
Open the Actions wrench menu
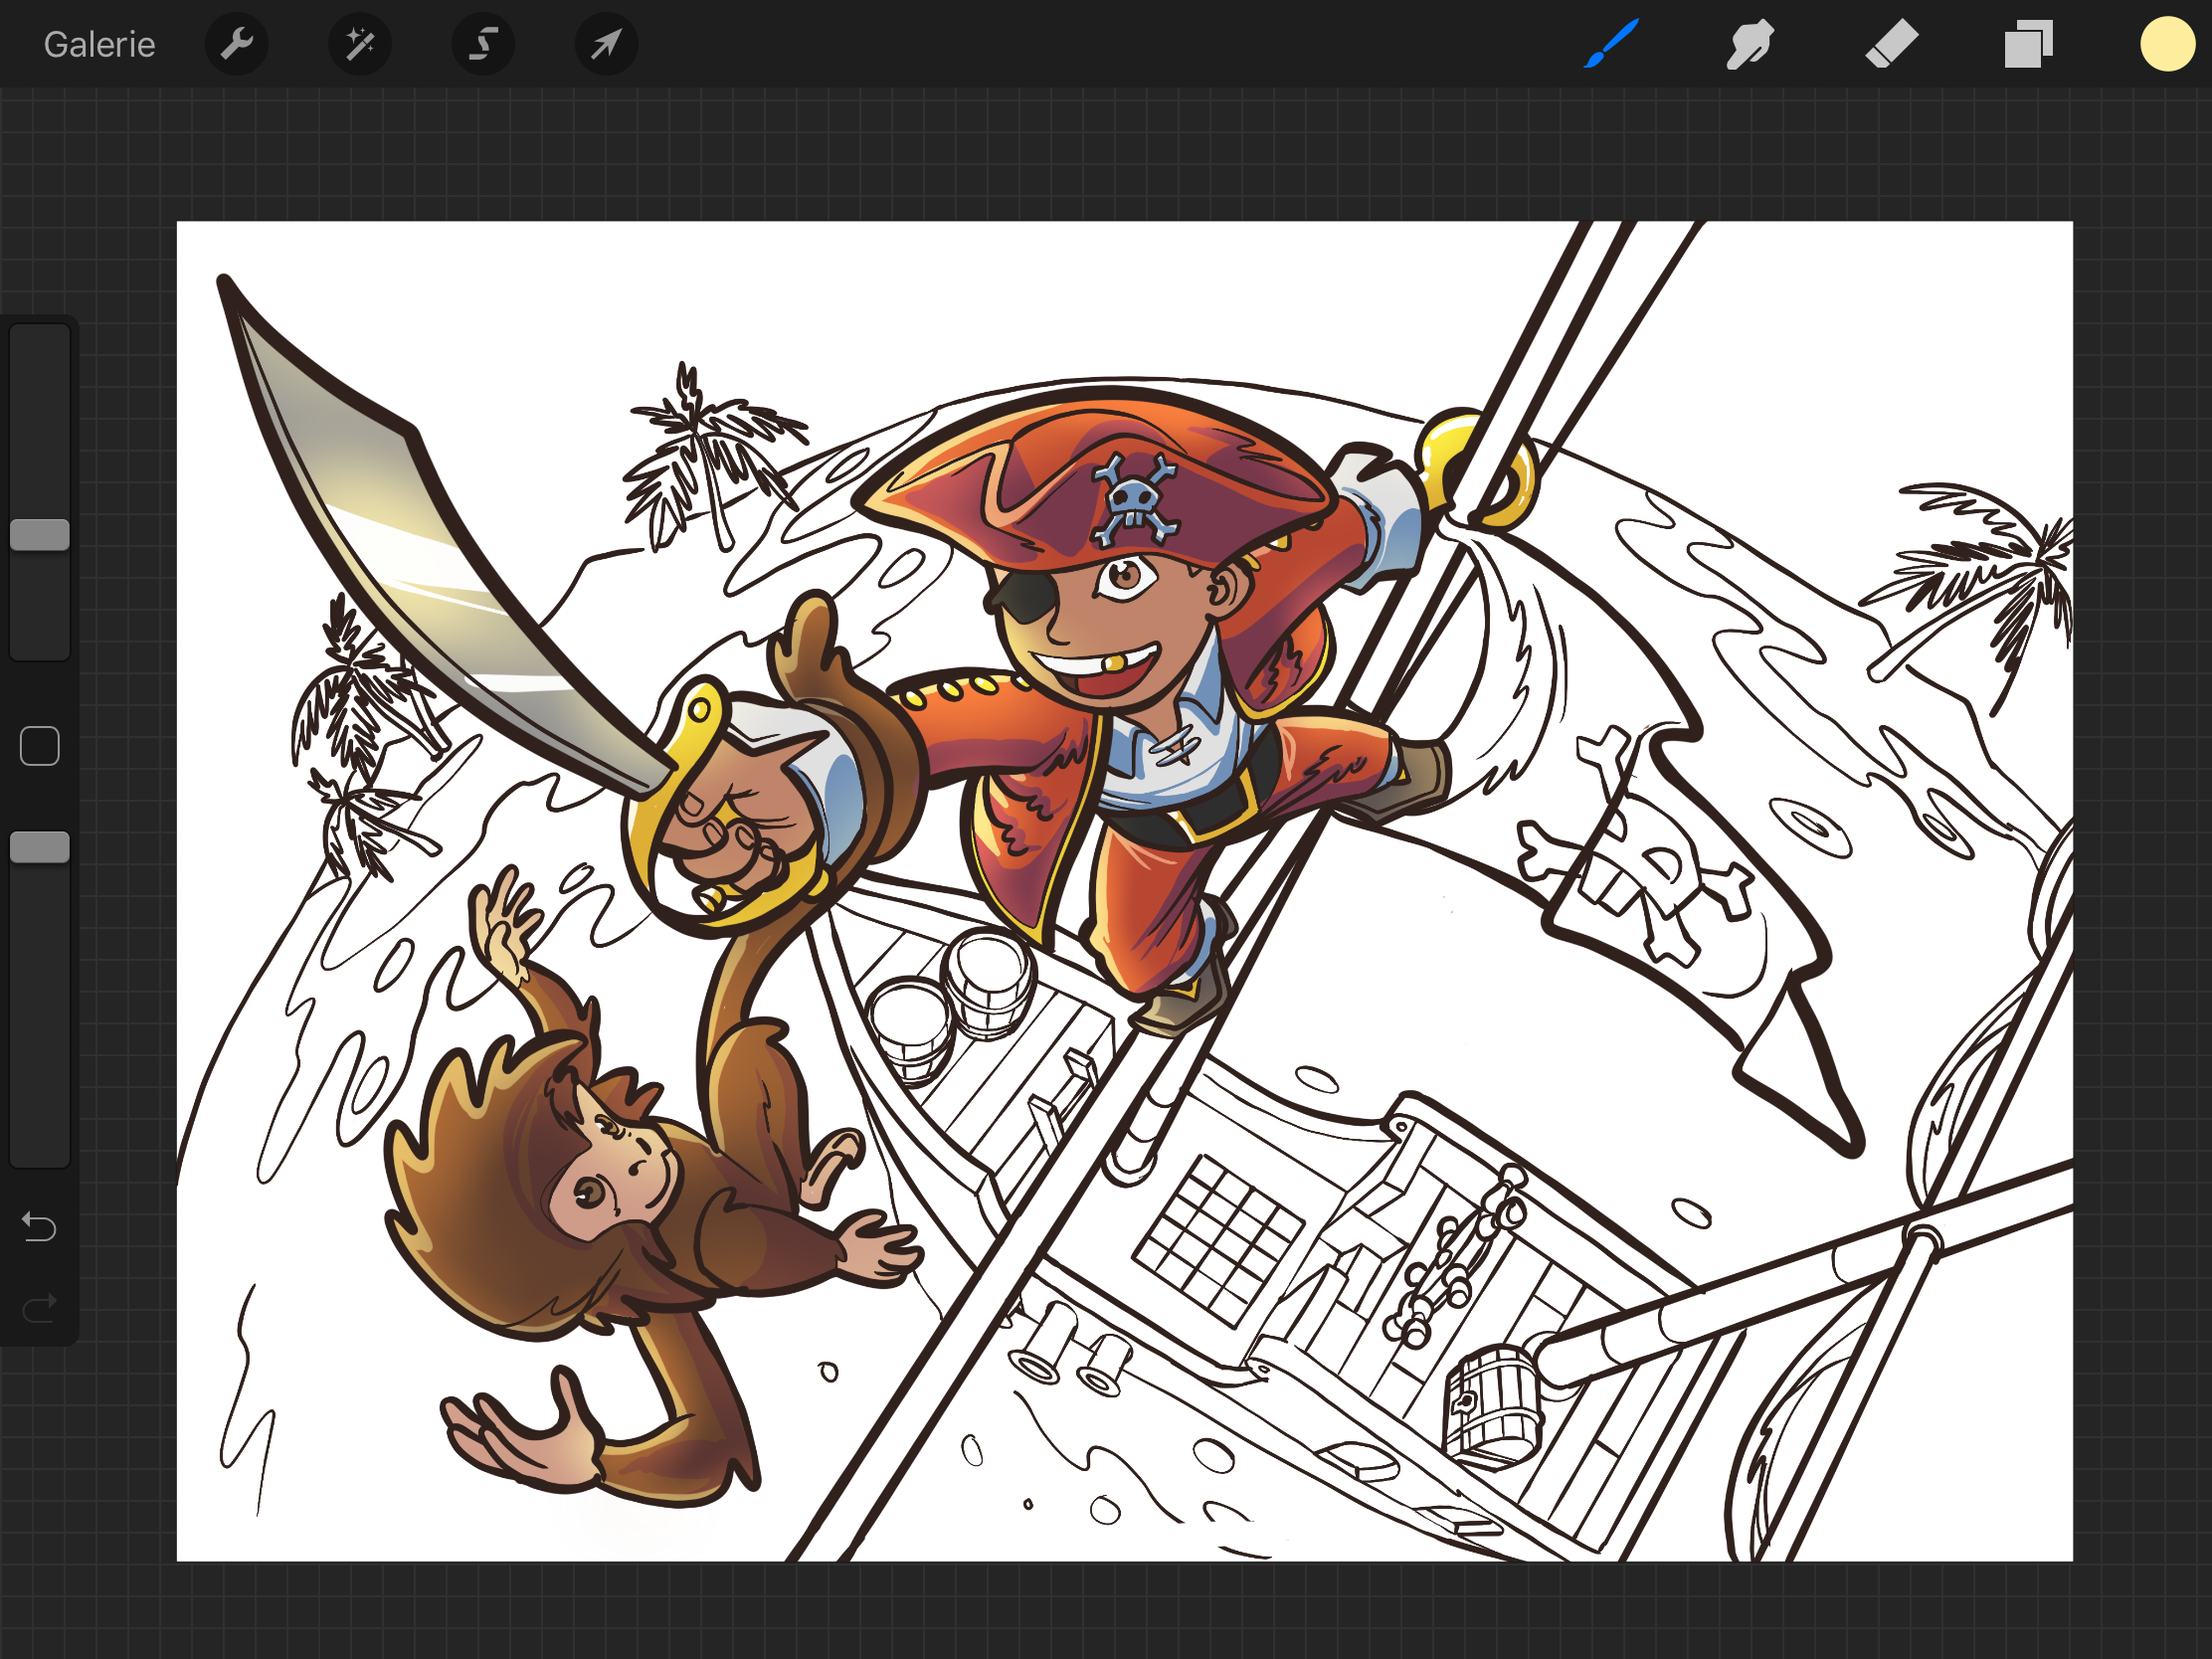pos(236,44)
